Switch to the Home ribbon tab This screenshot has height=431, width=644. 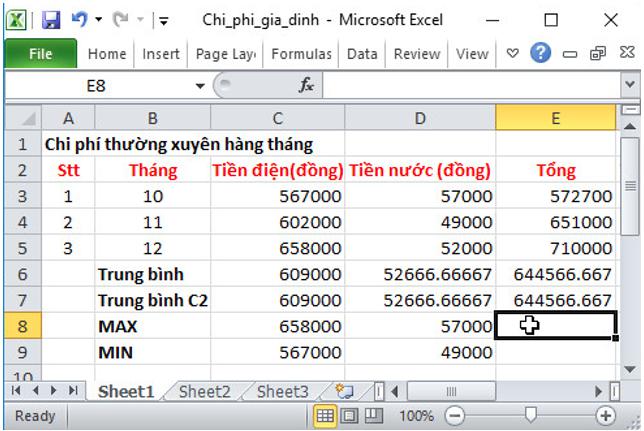tap(107, 54)
